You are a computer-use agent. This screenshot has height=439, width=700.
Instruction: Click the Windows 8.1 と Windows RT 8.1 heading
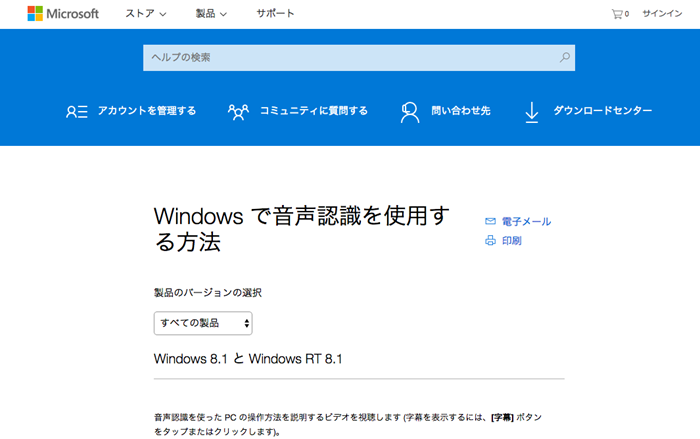click(248, 359)
